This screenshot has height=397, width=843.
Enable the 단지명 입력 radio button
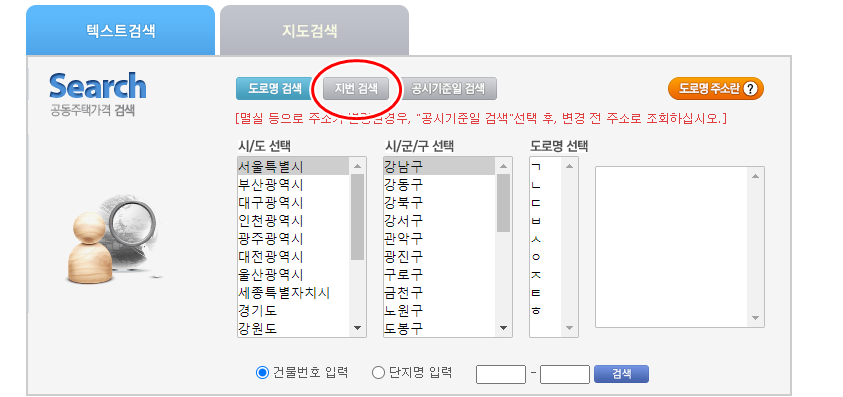(378, 372)
